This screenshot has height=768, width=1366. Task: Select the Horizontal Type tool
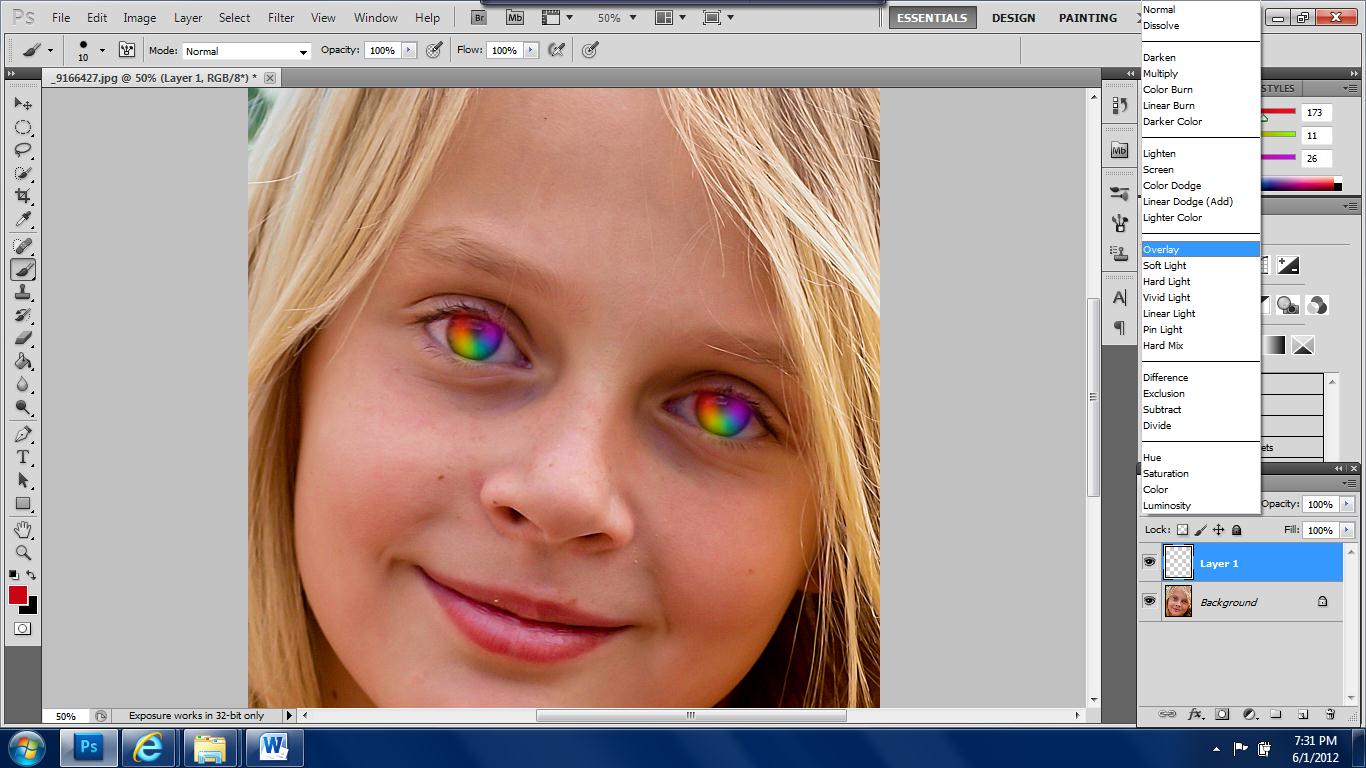coord(23,458)
